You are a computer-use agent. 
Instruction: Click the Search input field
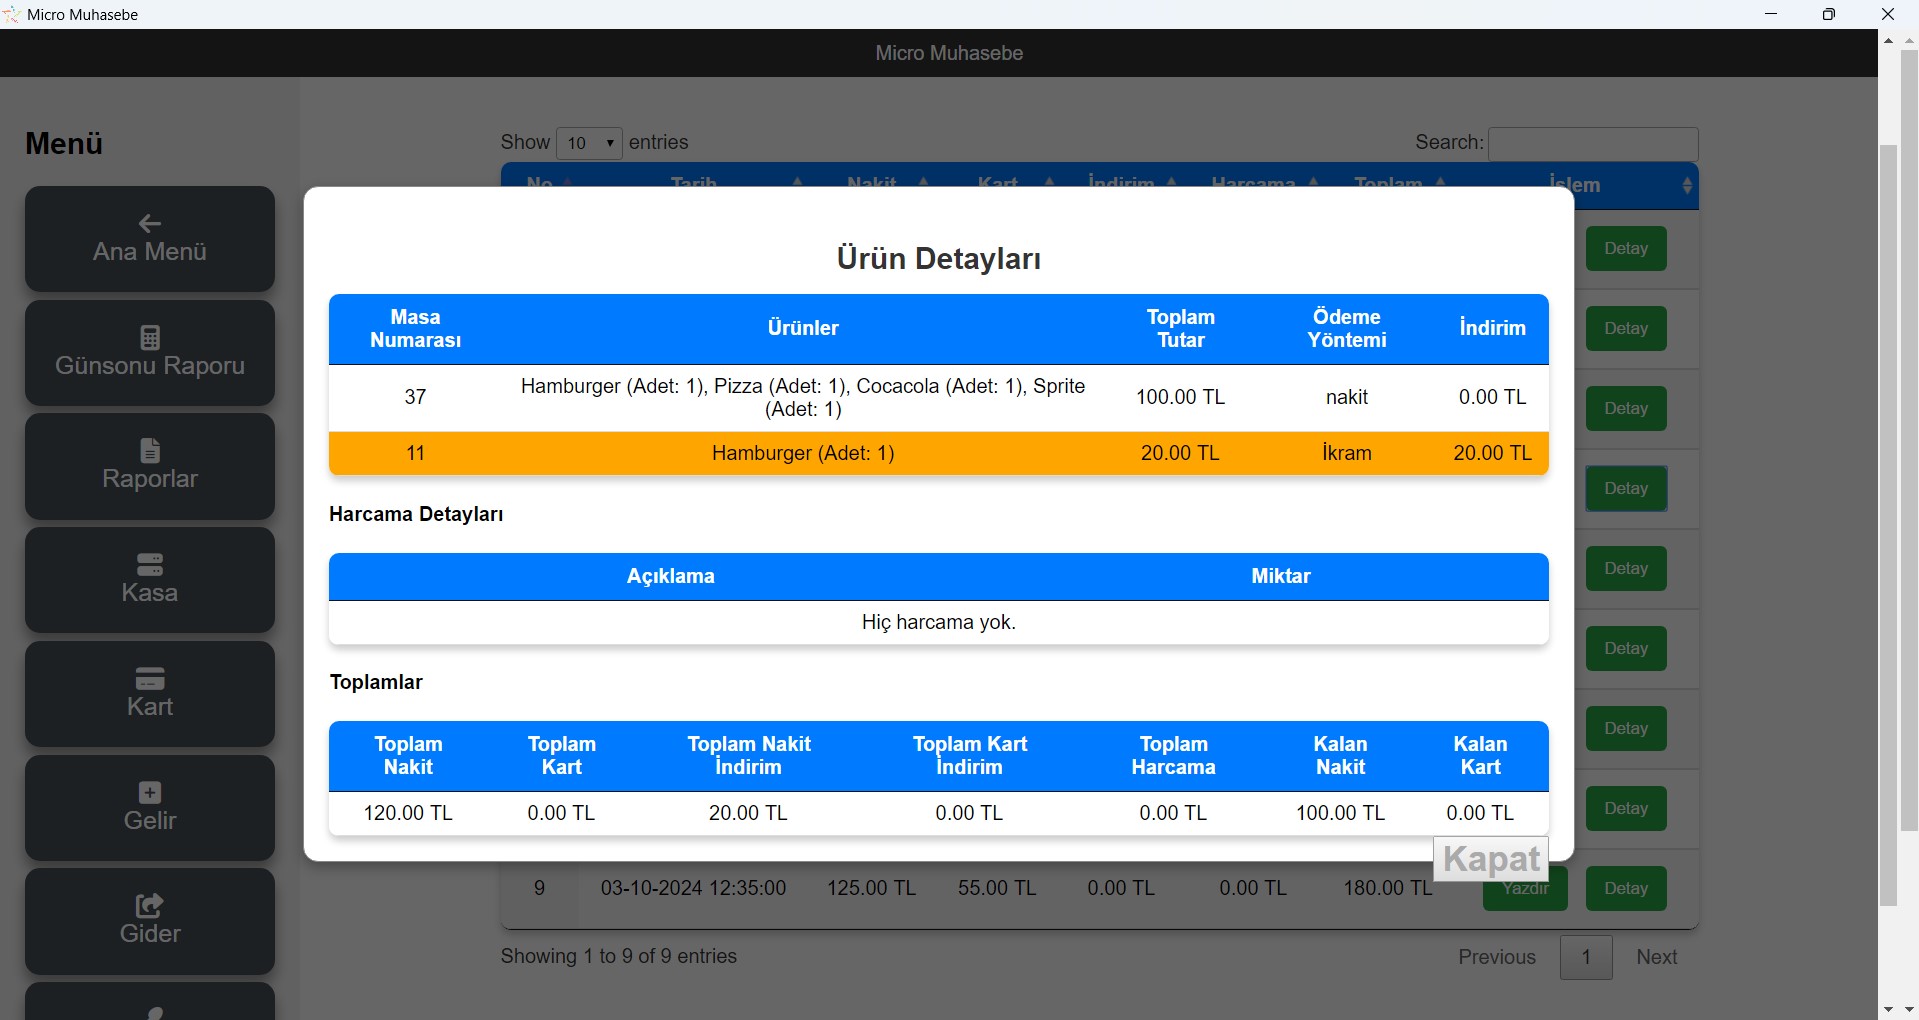click(x=1593, y=143)
